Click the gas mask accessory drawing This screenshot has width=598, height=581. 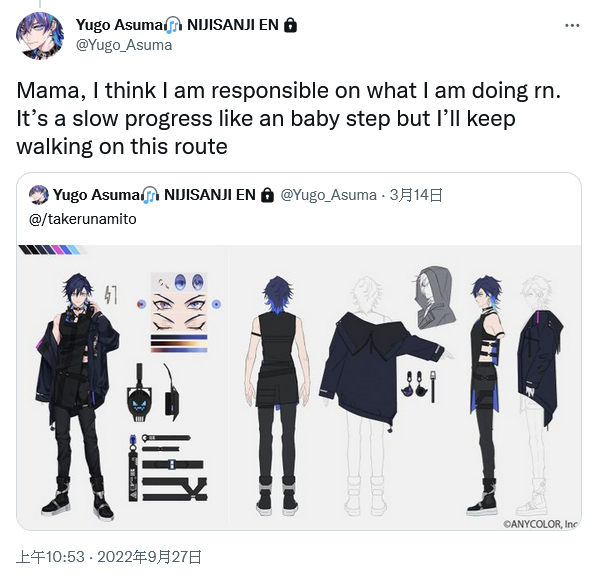[x=139, y=393]
